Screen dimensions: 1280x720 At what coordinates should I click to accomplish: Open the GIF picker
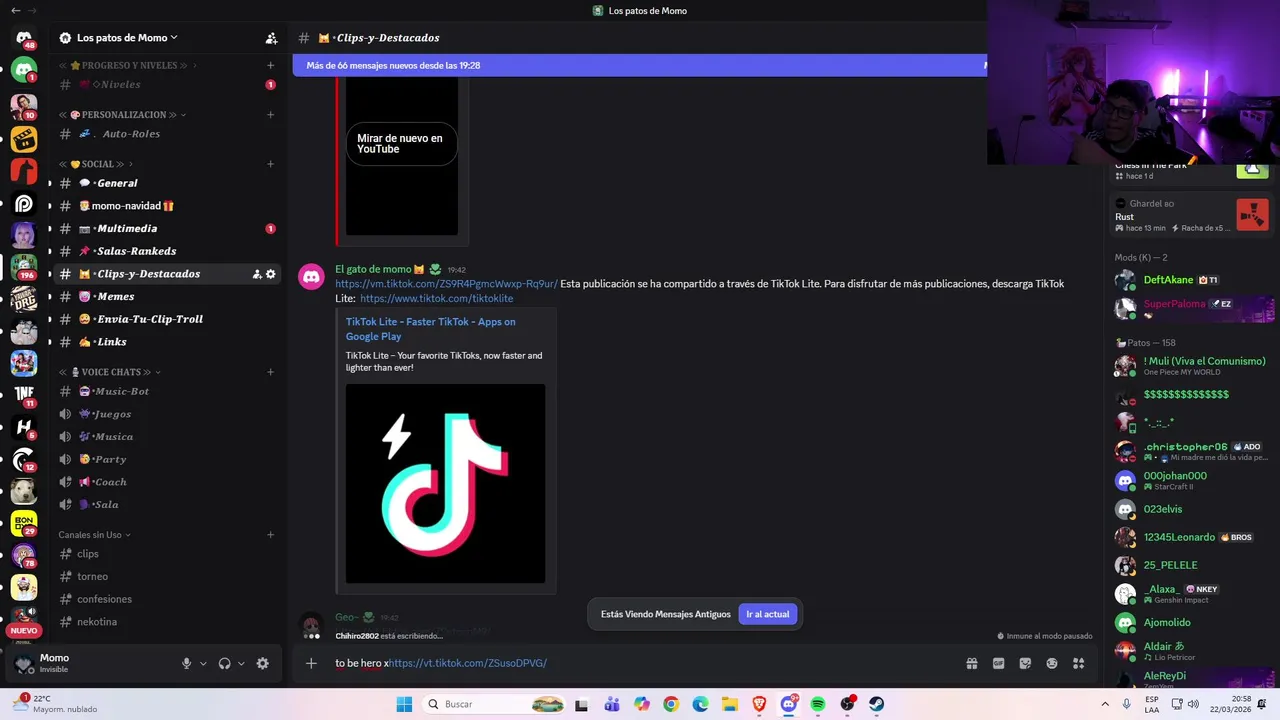(x=998, y=663)
